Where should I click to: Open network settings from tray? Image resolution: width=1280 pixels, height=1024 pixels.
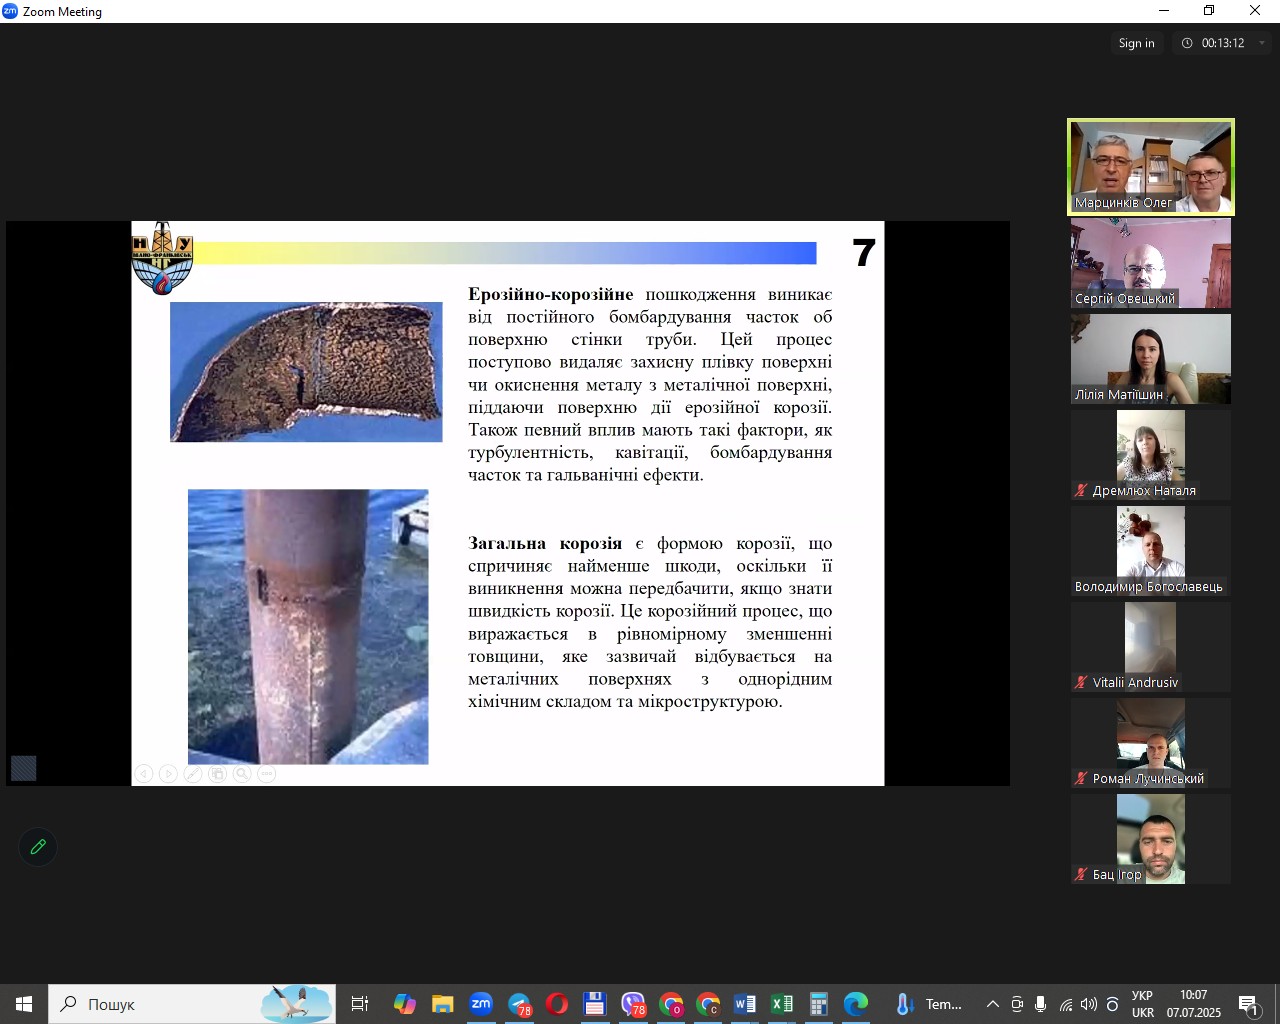tap(1066, 1004)
